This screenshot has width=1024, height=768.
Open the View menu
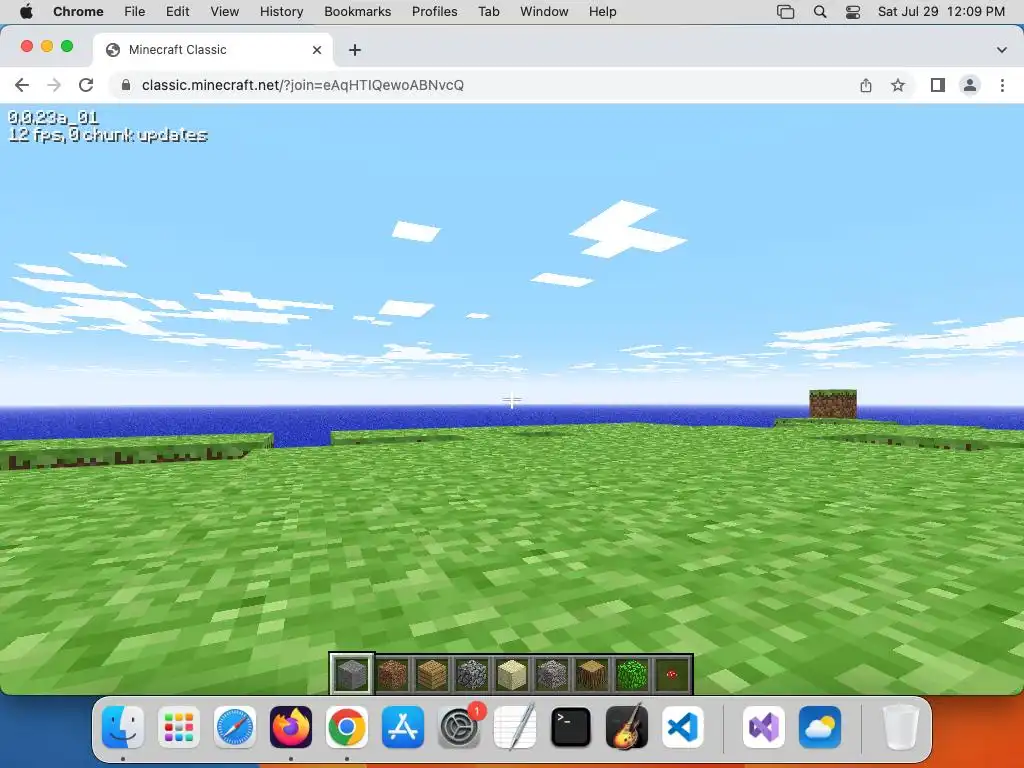pyautogui.click(x=225, y=11)
